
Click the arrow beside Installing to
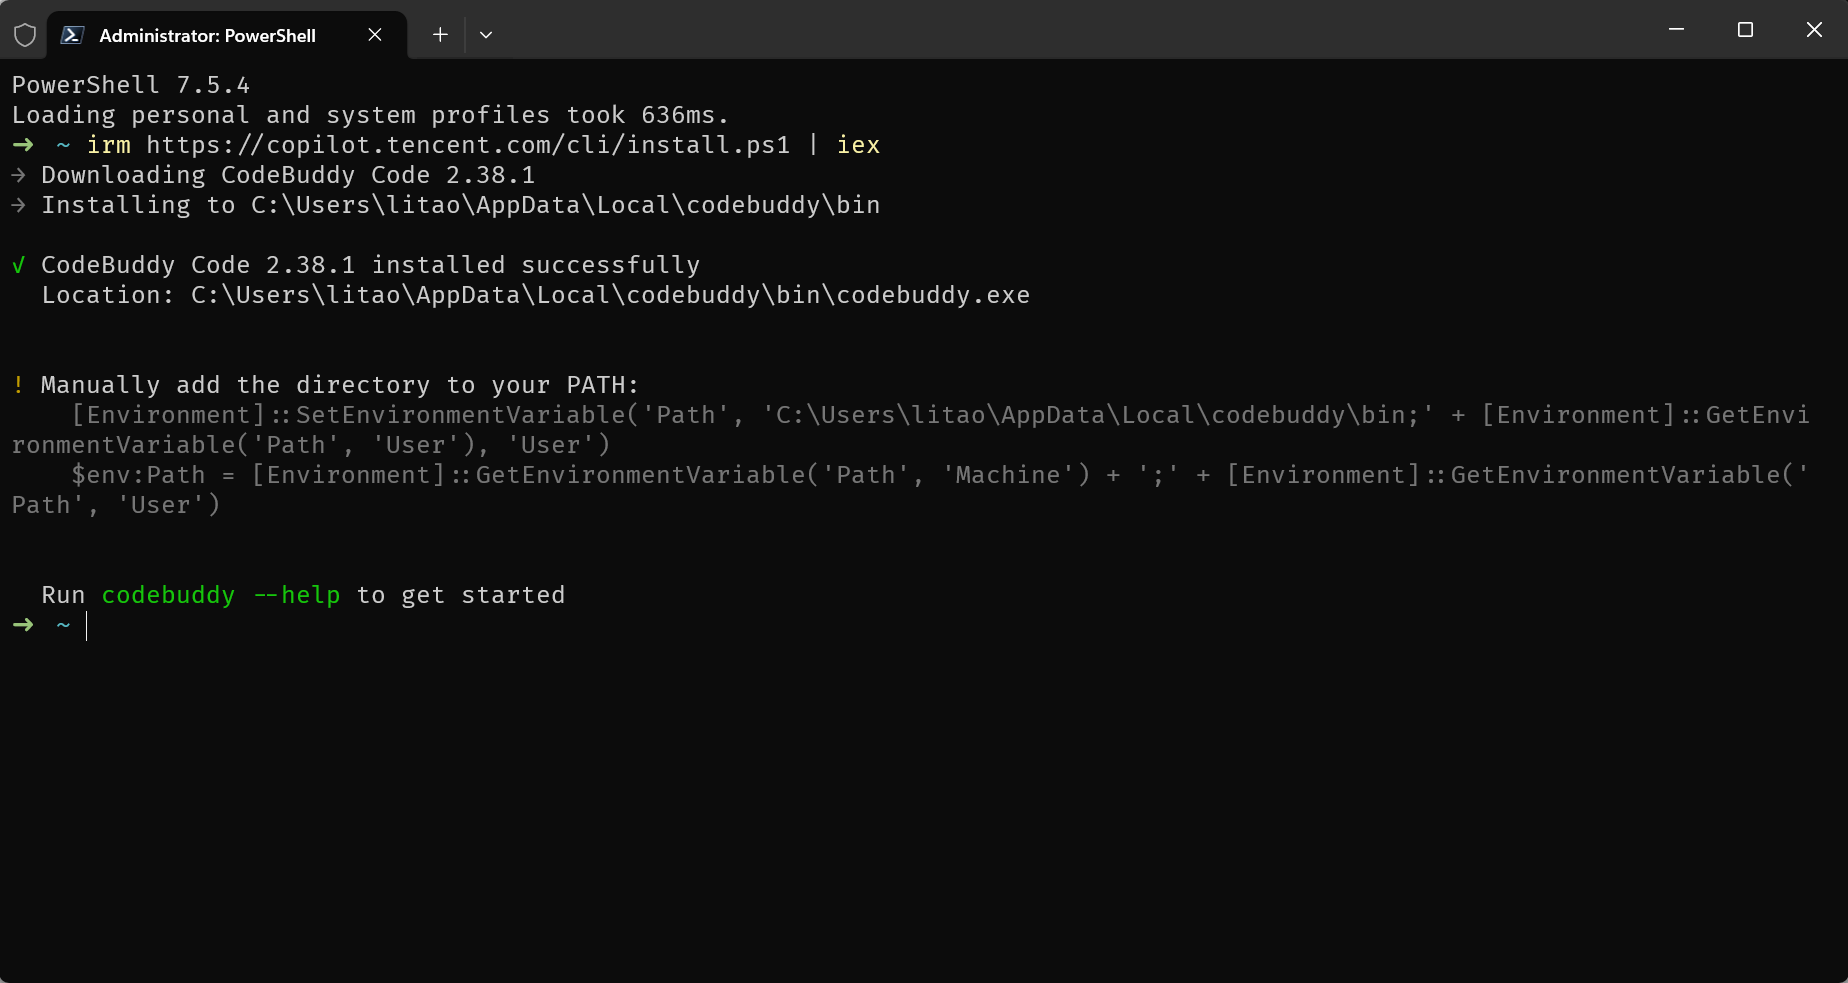coord(18,205)
